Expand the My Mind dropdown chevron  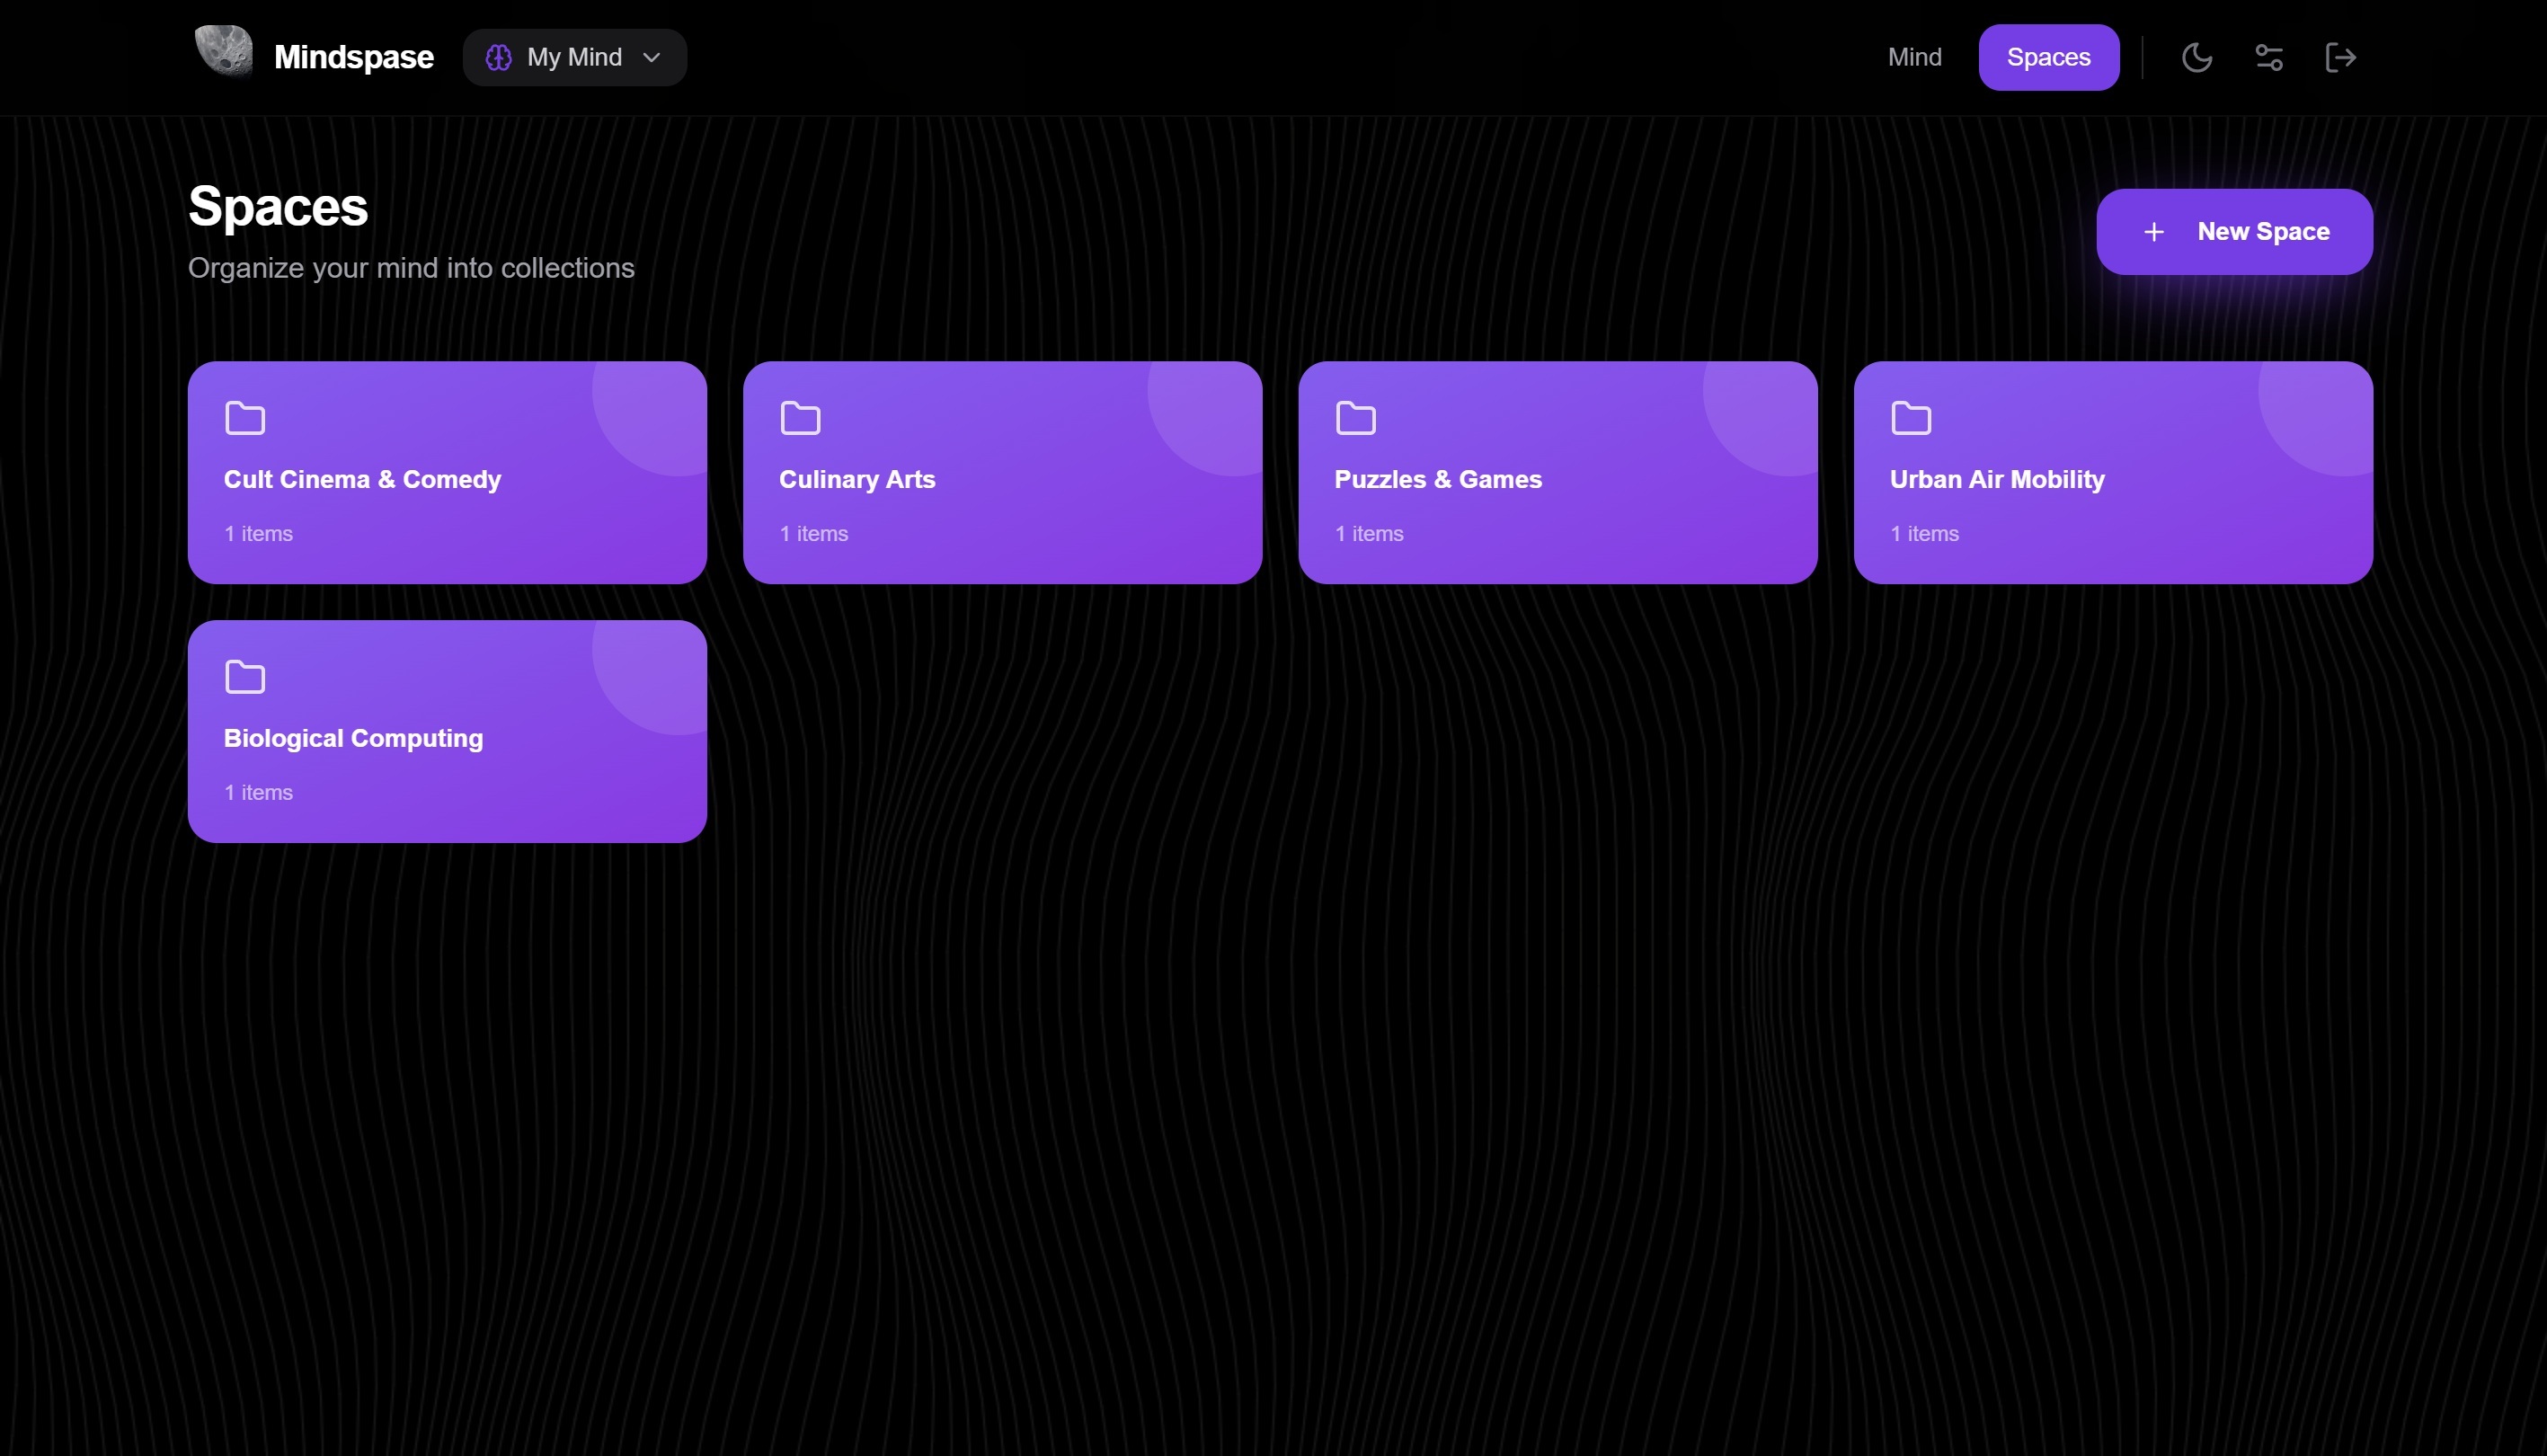click(652, 57)
